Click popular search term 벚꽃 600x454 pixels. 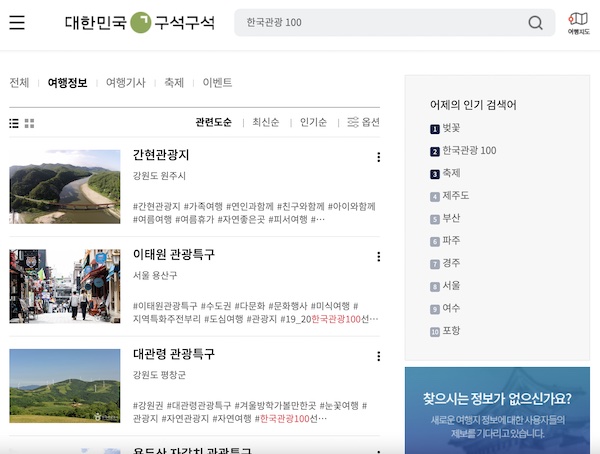pos(451,128)
